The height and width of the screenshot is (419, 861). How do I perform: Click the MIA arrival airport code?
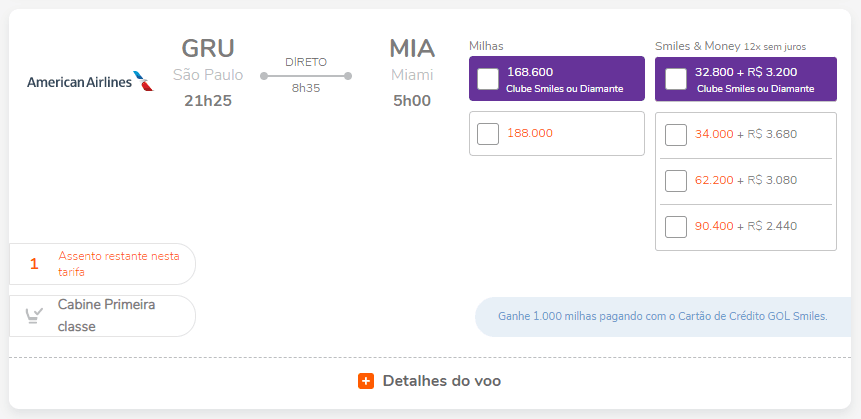click(x=412, y=48)
